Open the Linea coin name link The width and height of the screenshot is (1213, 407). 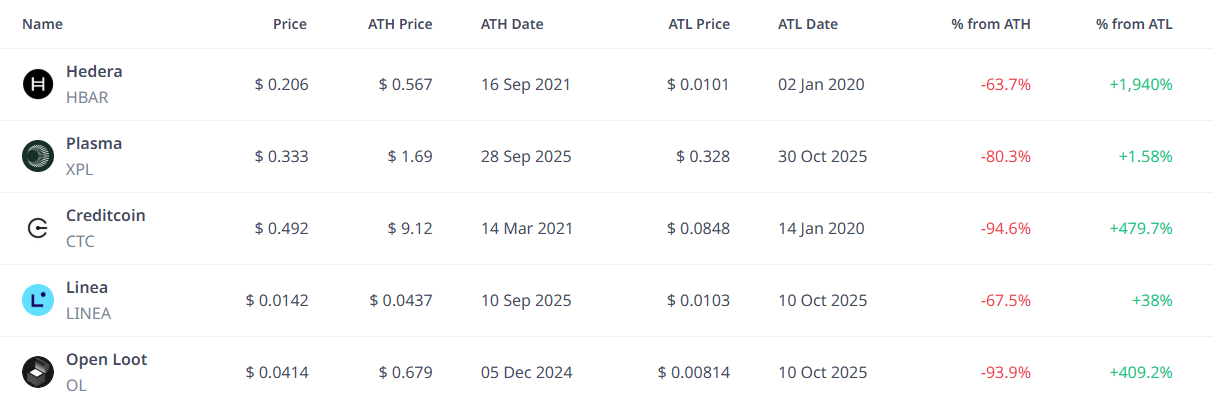click(x=87, y=288)
